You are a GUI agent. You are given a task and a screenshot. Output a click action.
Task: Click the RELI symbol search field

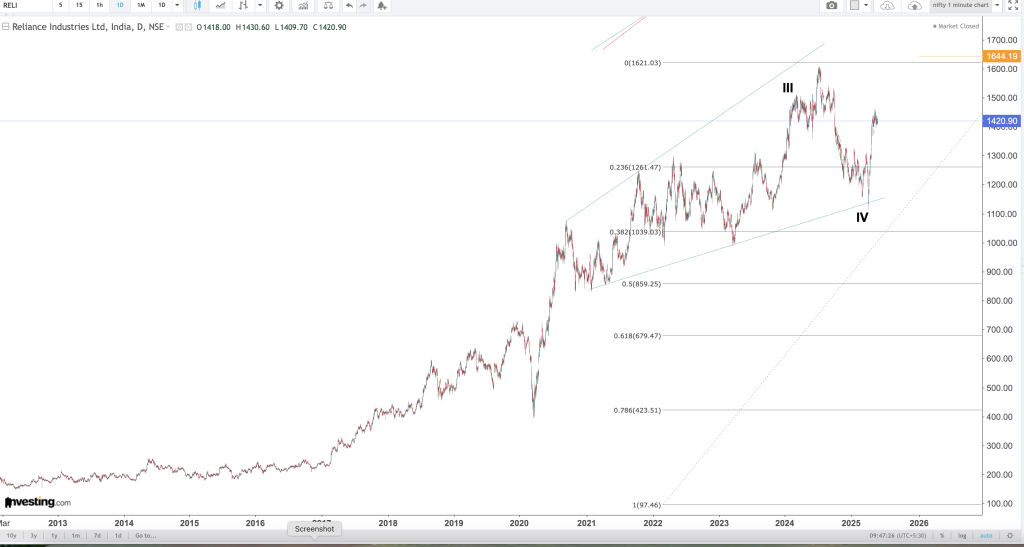[x=25, y=5]
